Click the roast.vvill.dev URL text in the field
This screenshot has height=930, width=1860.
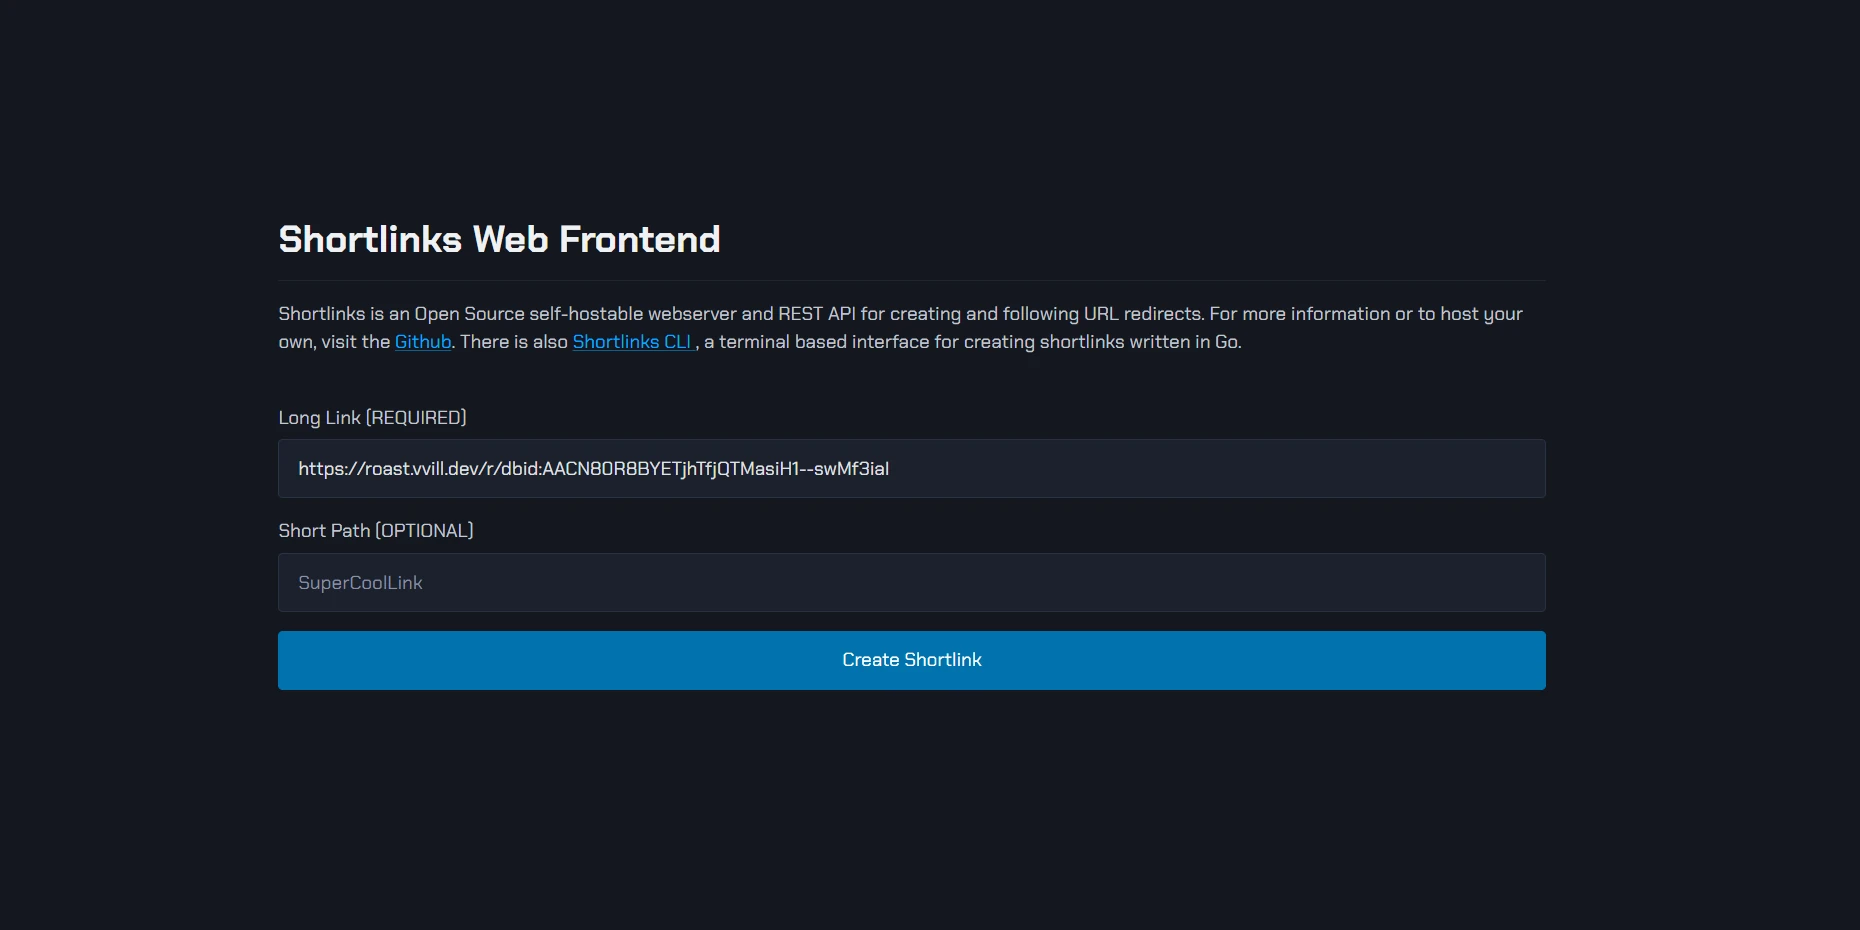(593, 469)
